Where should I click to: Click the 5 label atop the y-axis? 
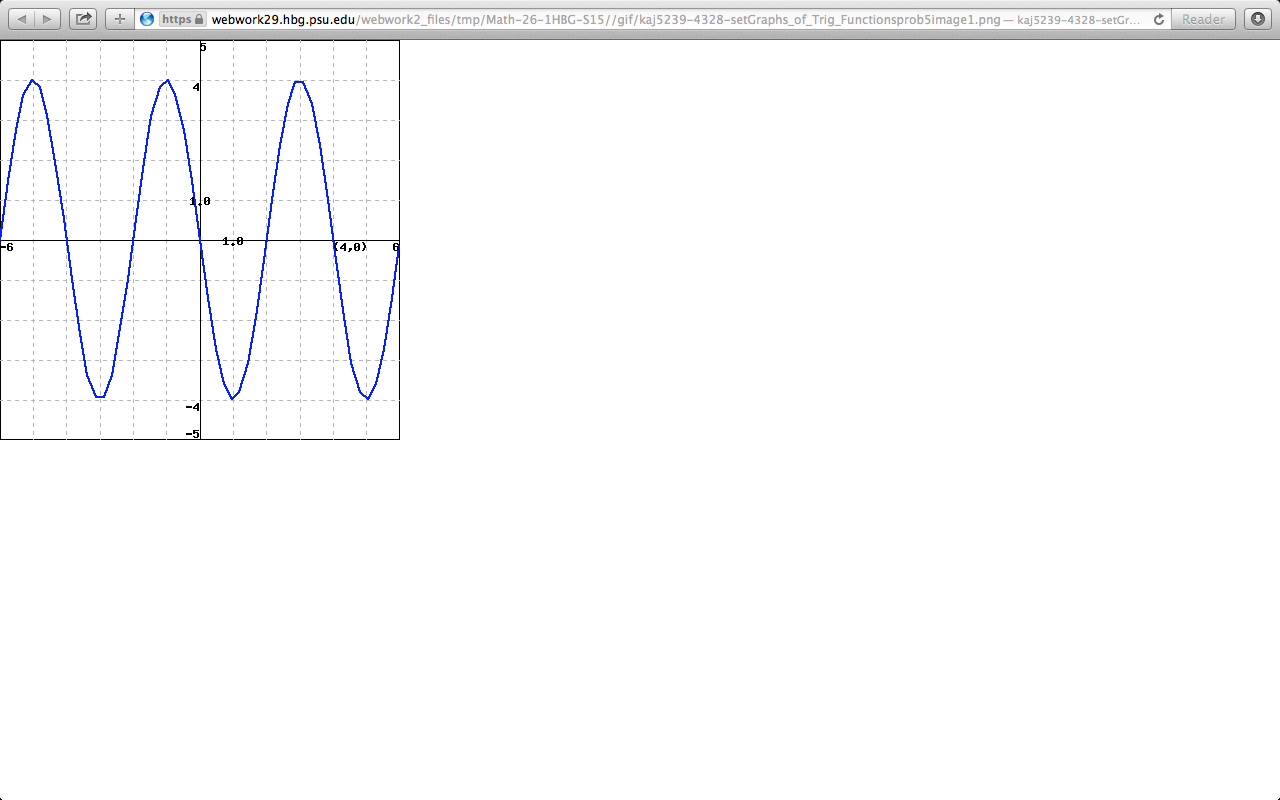(x=203, y=46)
